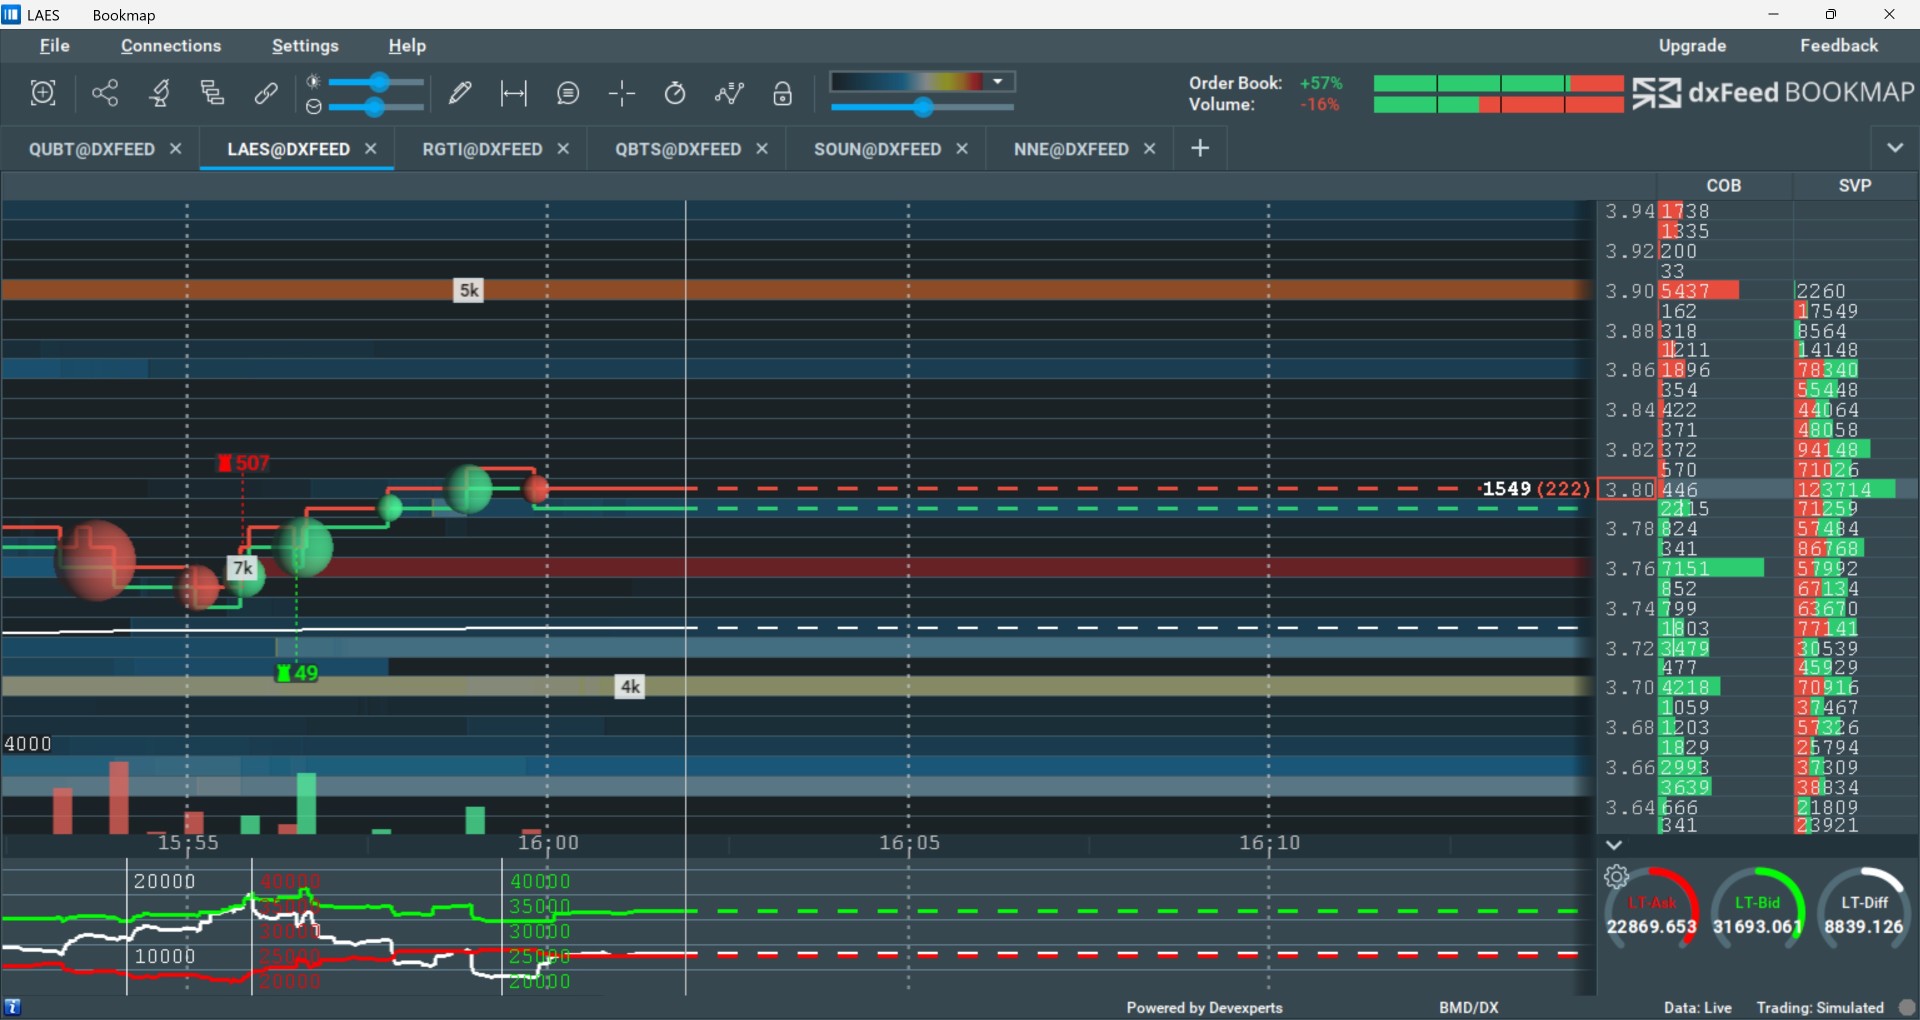
Task: Open the Settings menu
Action: click(305, 46)
